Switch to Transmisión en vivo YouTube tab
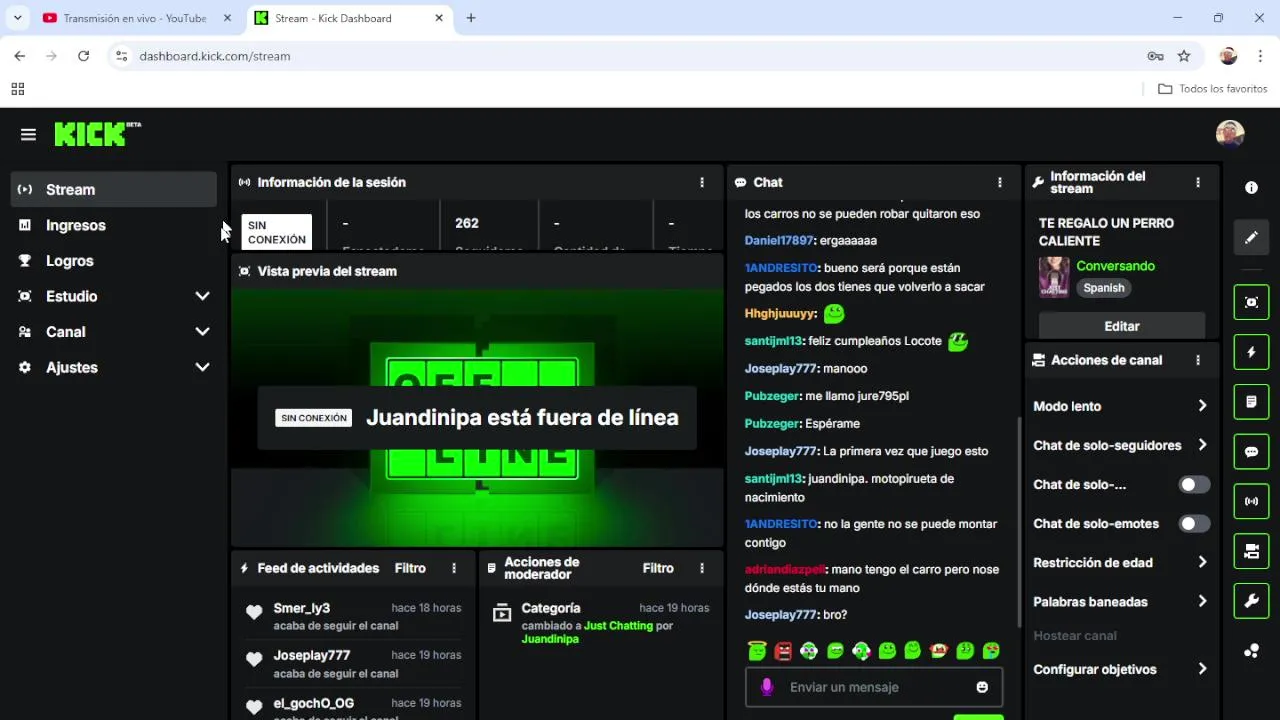Viewport: 1280px width, 720px height. [x=136, y=18]
